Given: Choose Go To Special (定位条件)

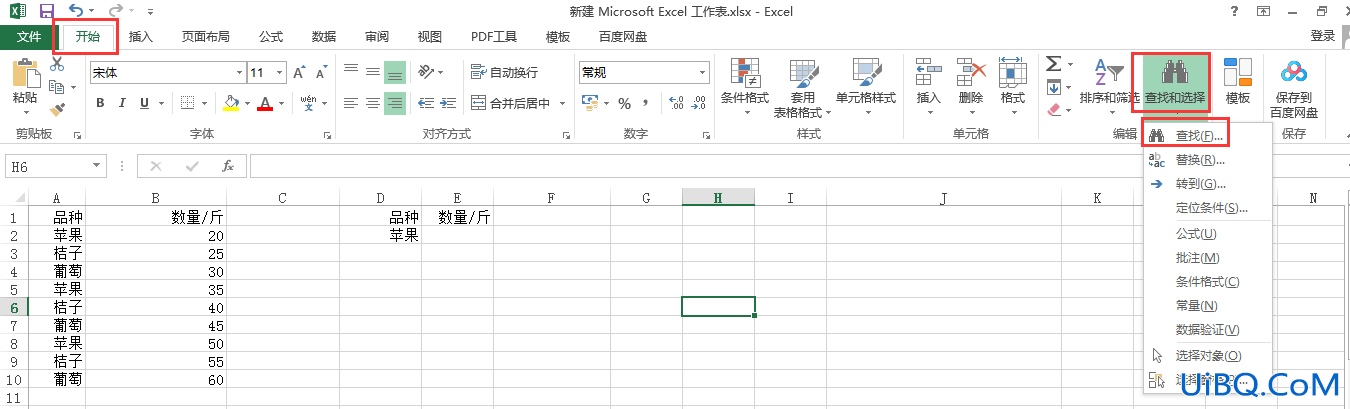Looking at the screenshot, I should 1208,208.
